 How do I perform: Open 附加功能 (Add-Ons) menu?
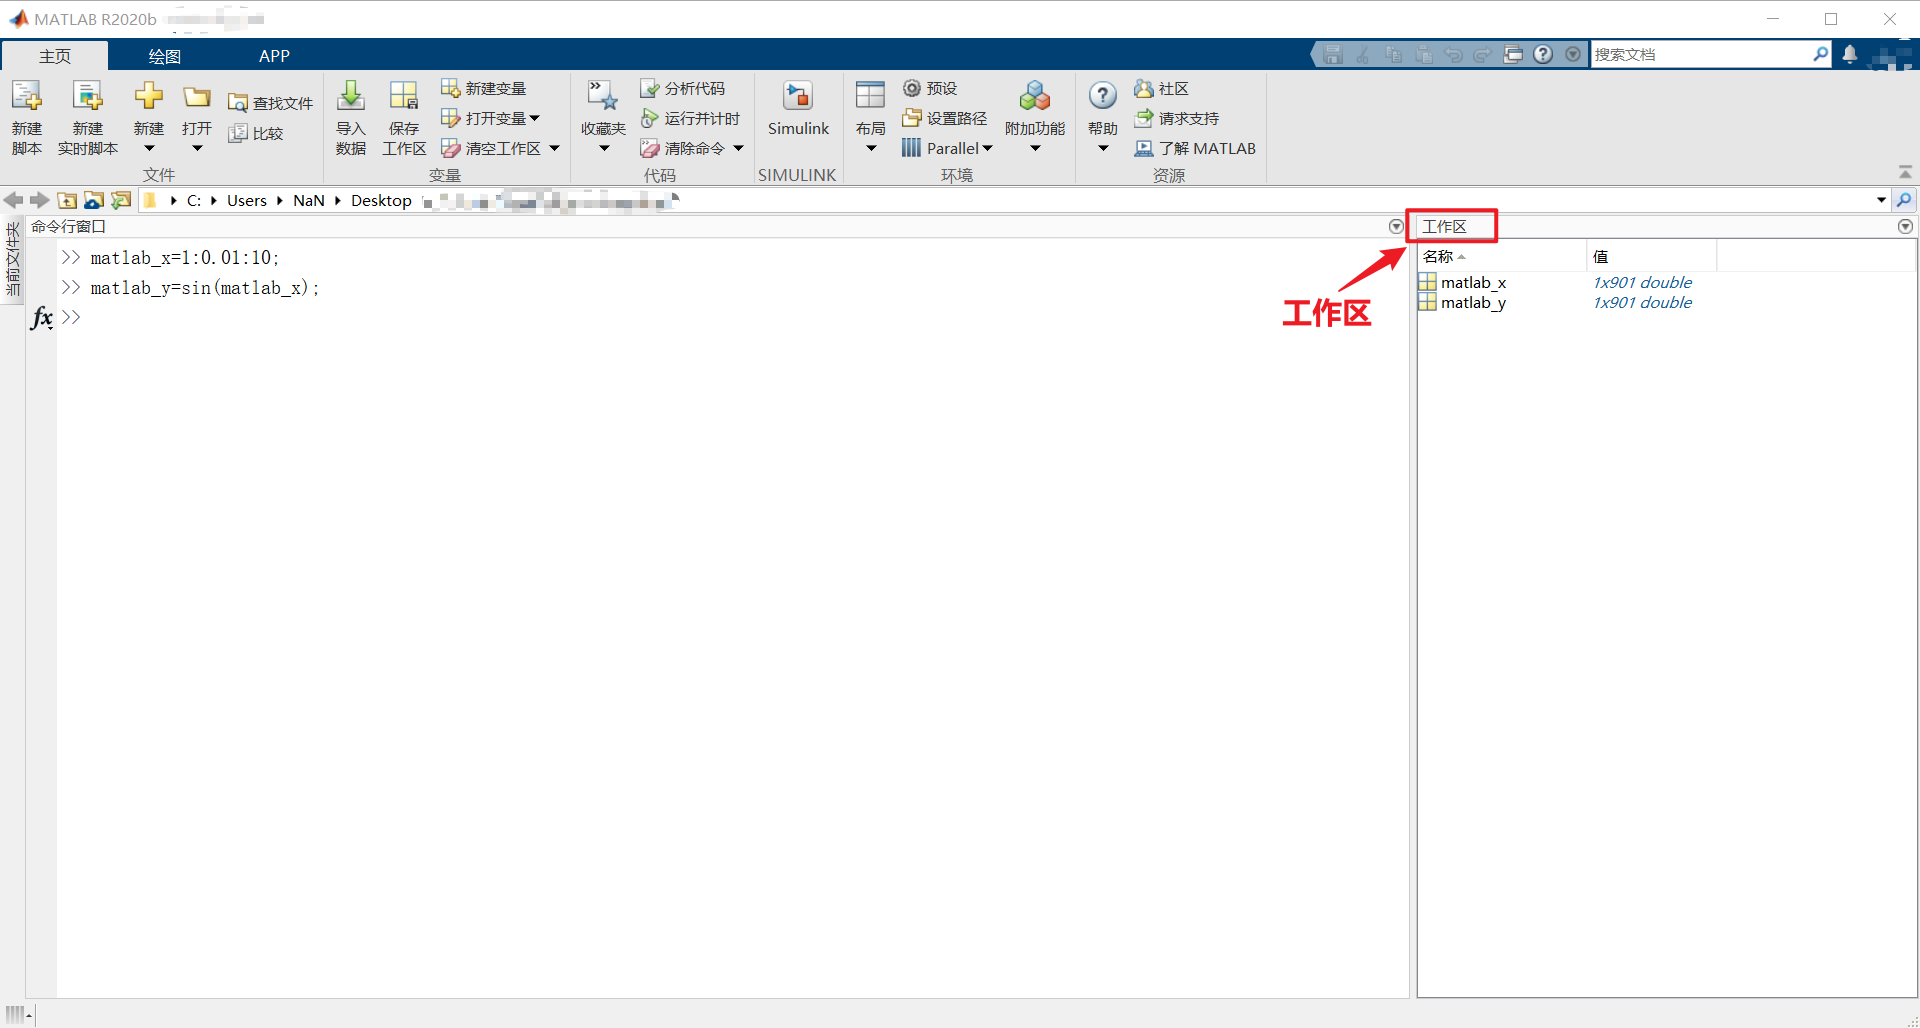click(1035, 117)
